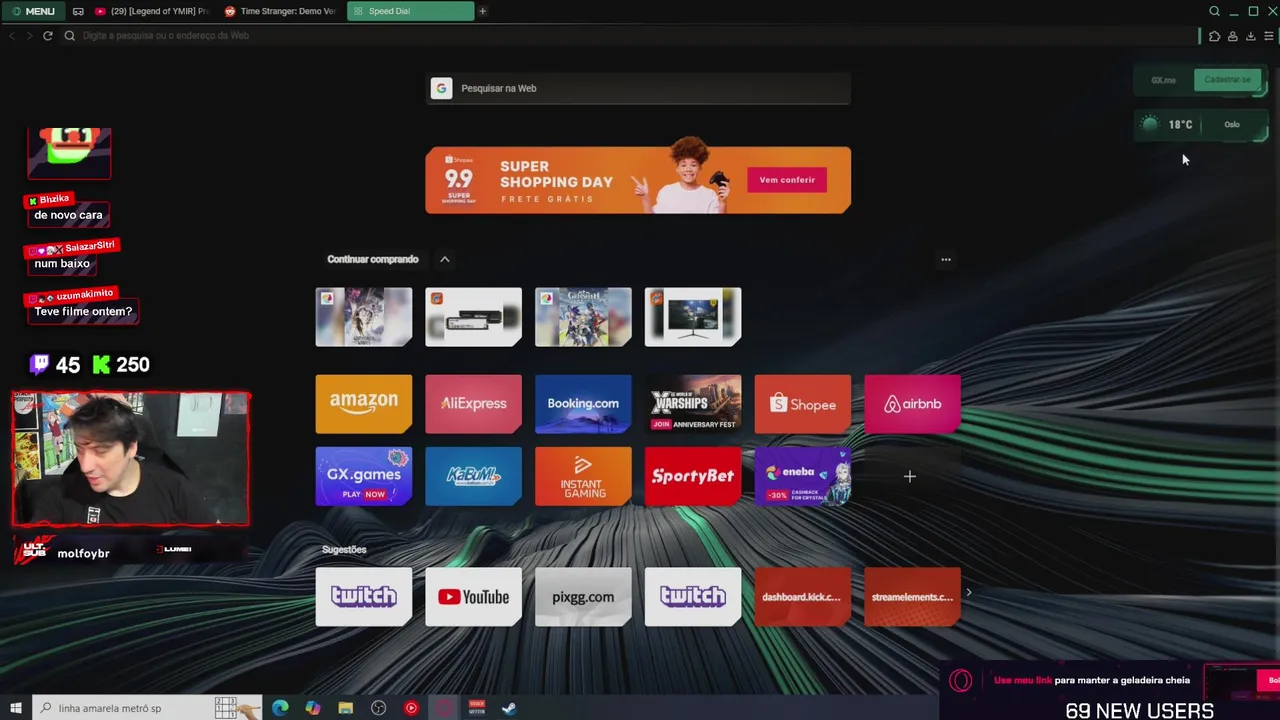
Task: Open the airbnb speed dial tile
Action: click(x=912, y=404)
